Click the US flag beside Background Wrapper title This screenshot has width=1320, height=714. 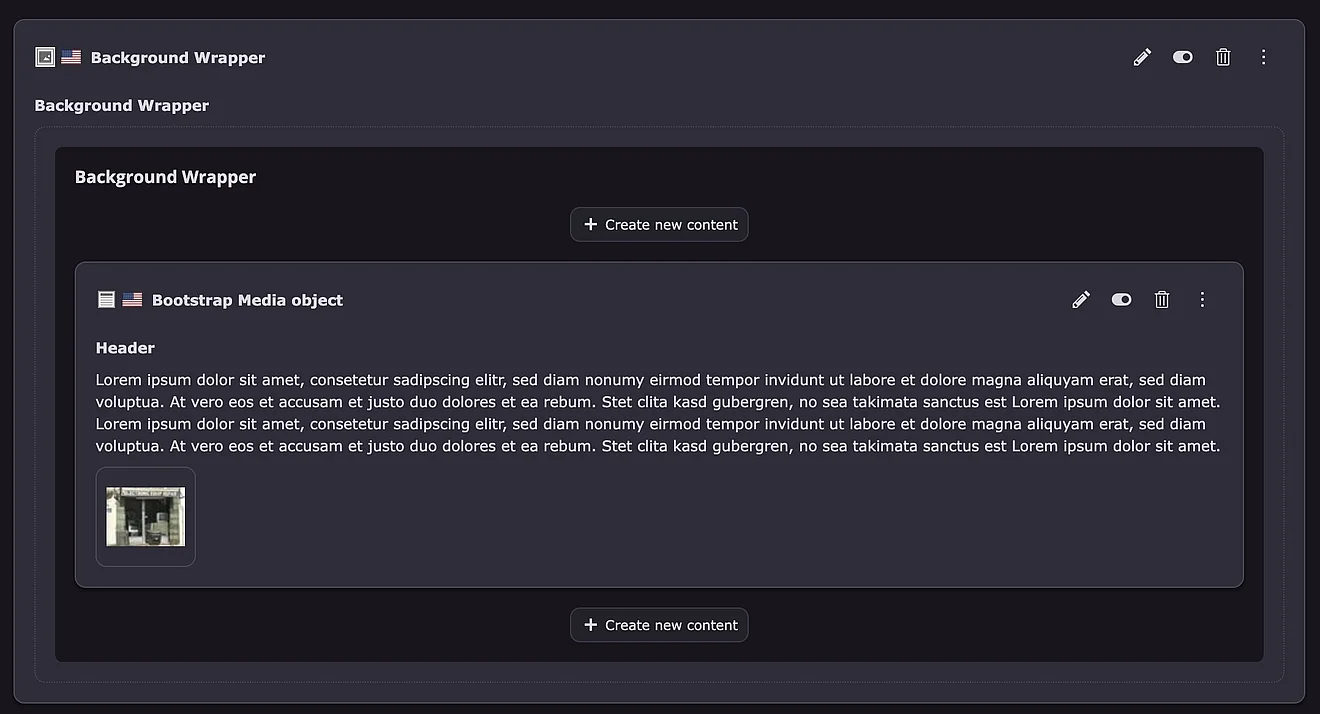pyautogui.click(x=71, y=57)
